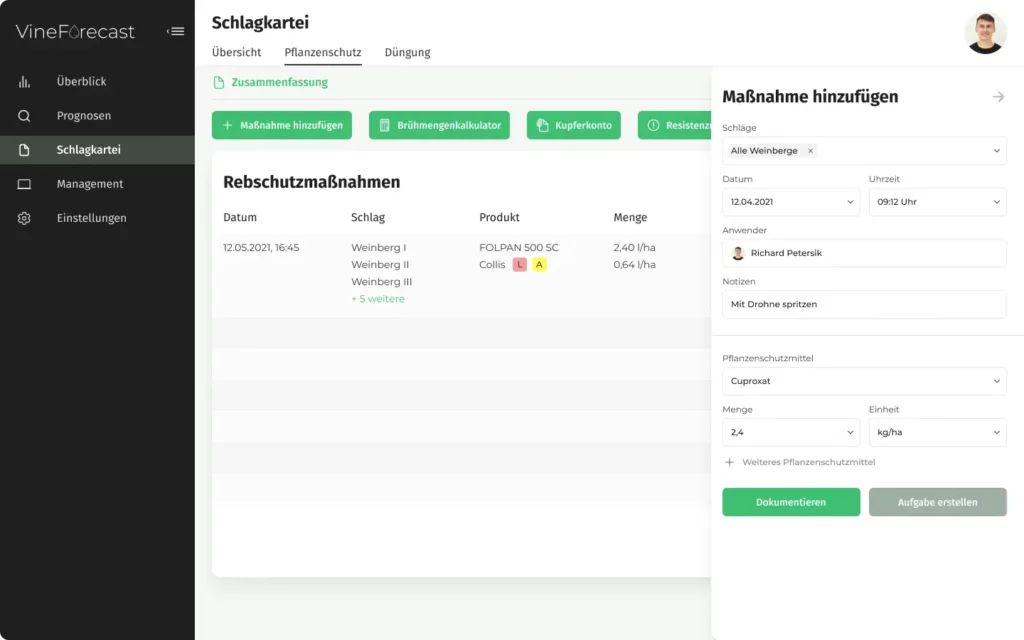Click the Management laptop icon
Image resolution: width=1024 pixels, height=640 pixels.
pyautogui.click(x=24, y=184)
